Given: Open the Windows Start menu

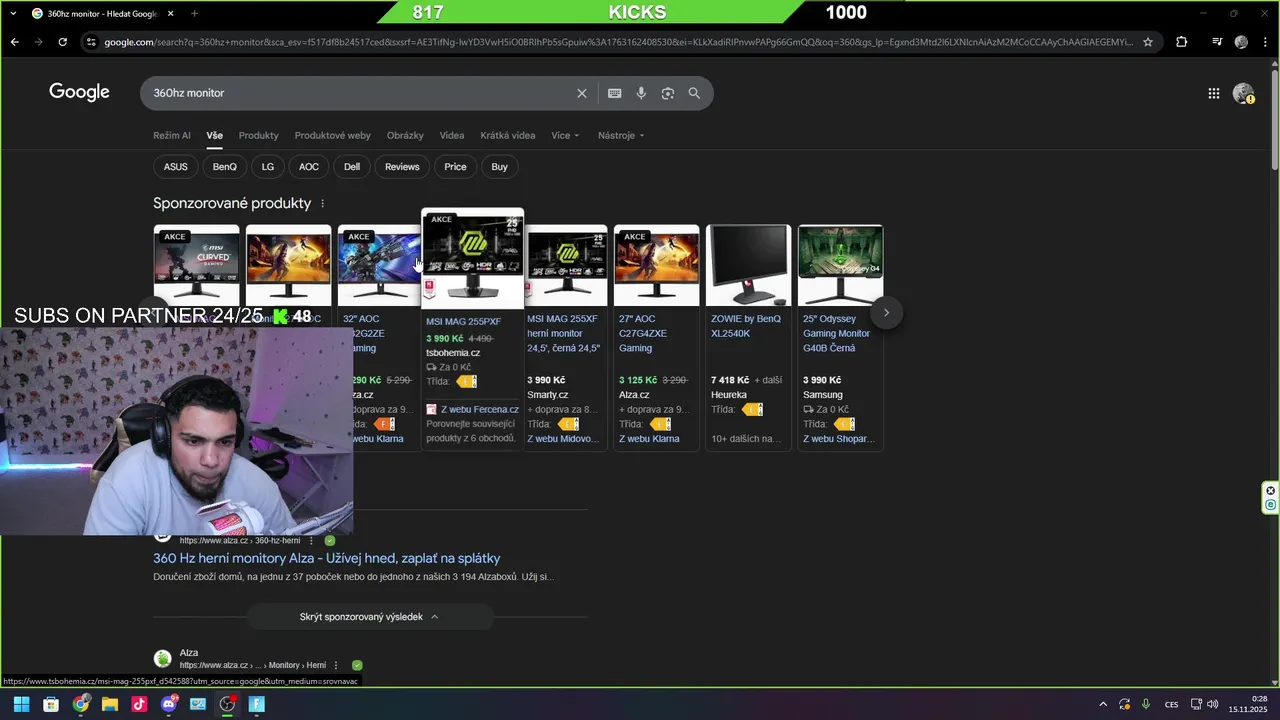Looking at the screenshot, I should pyautogui.click(x=21, y=704).
